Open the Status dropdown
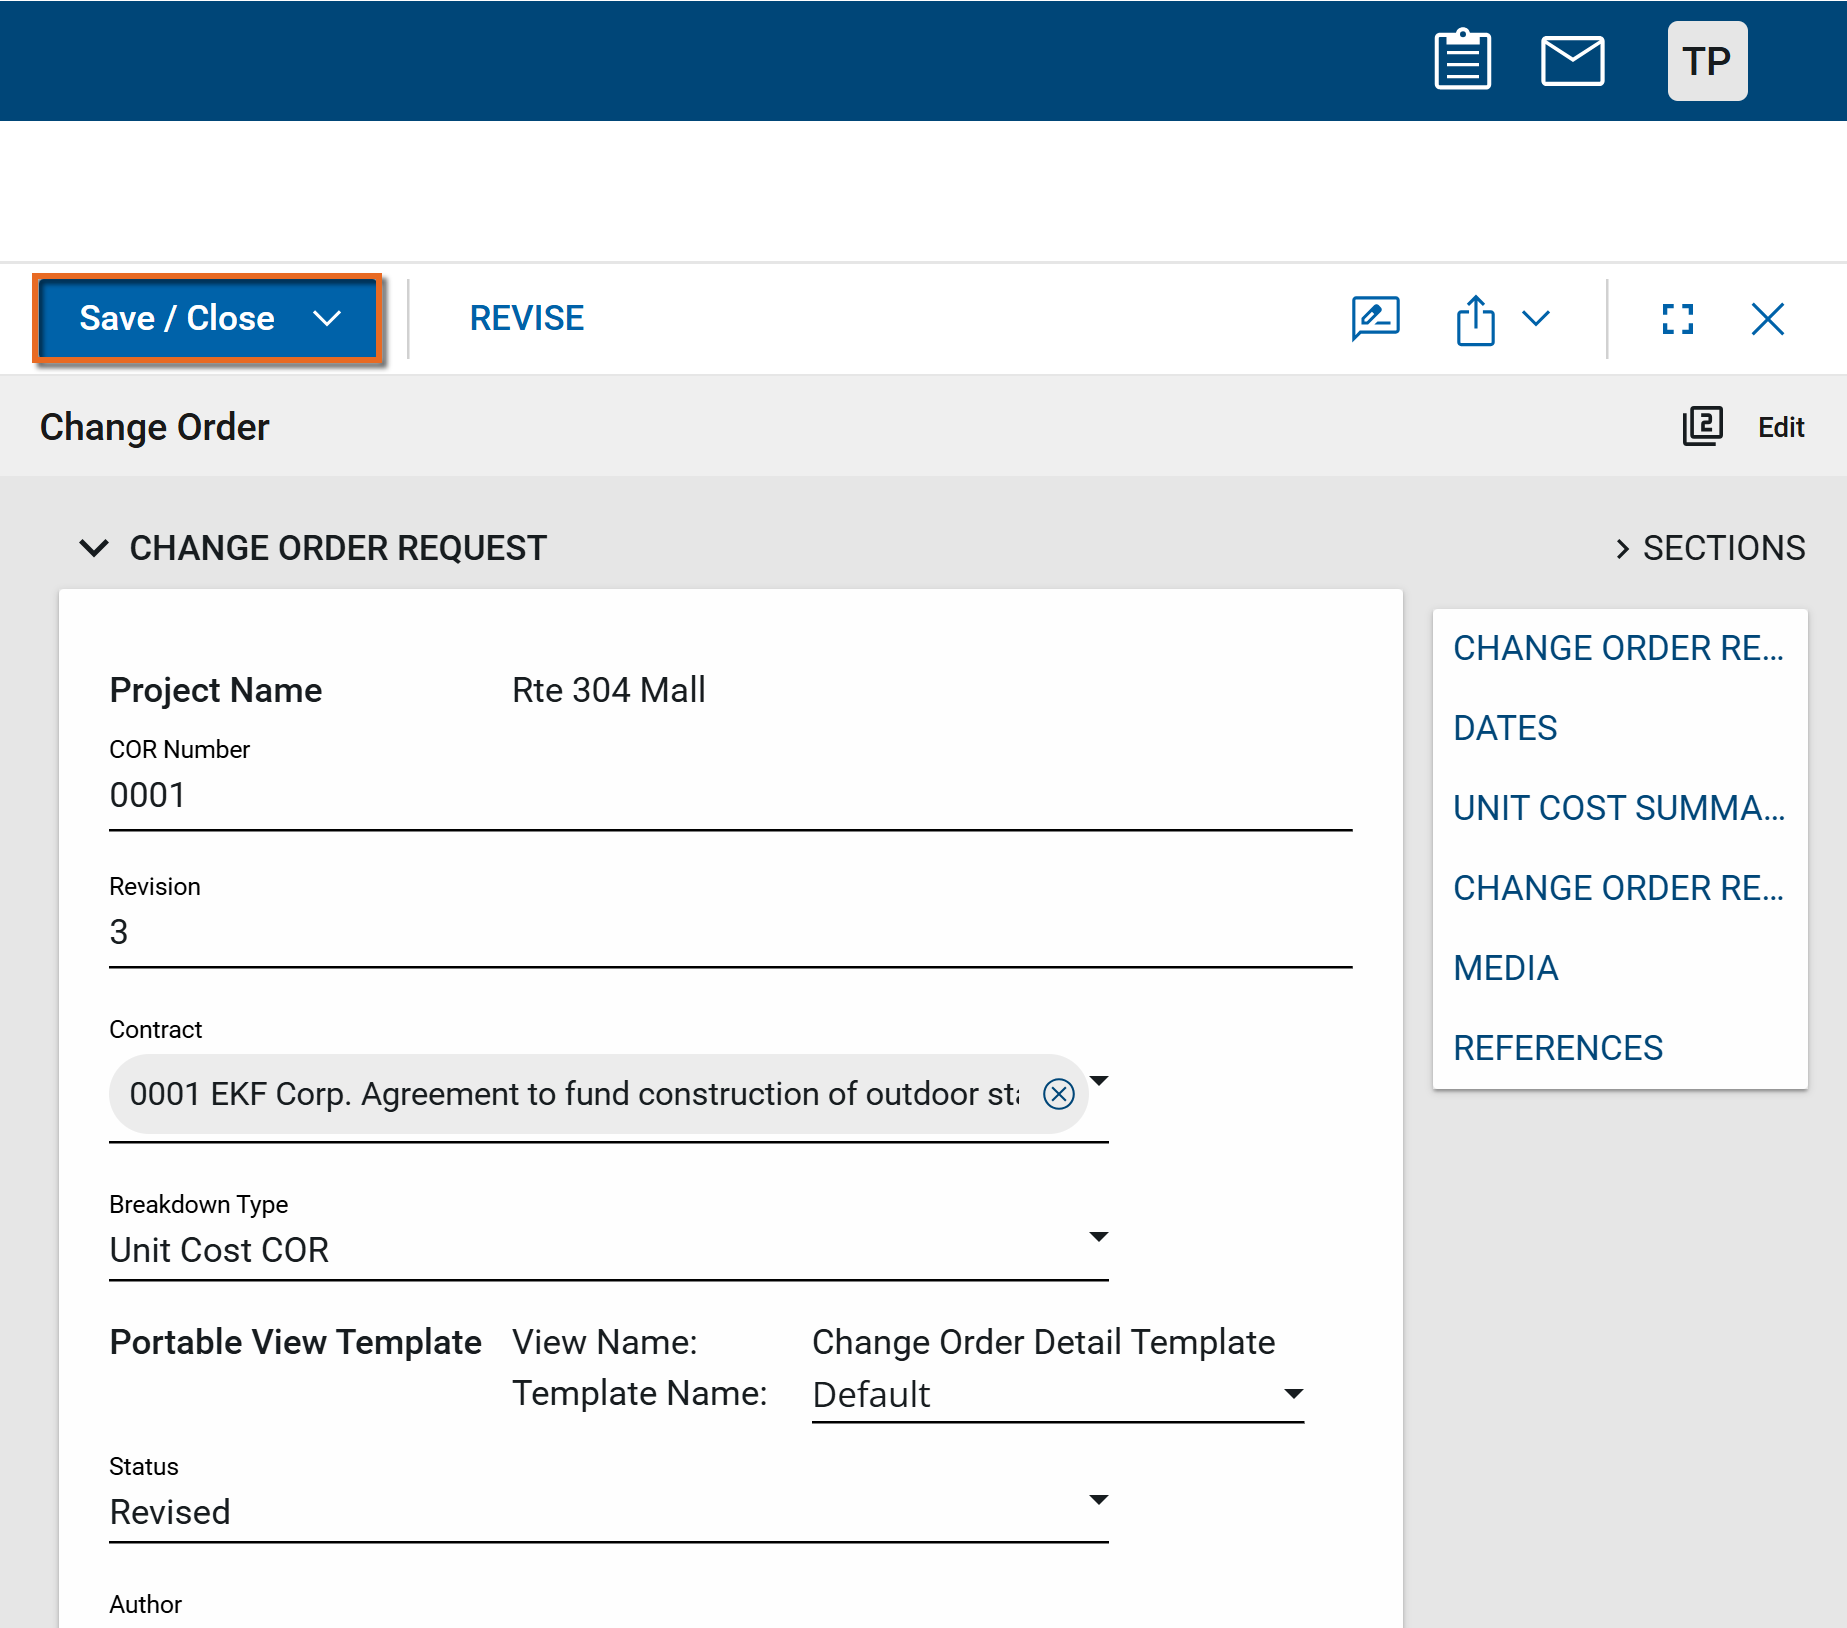The width and height of the screenshot is (1847, 1628). pos(1098,1500)
